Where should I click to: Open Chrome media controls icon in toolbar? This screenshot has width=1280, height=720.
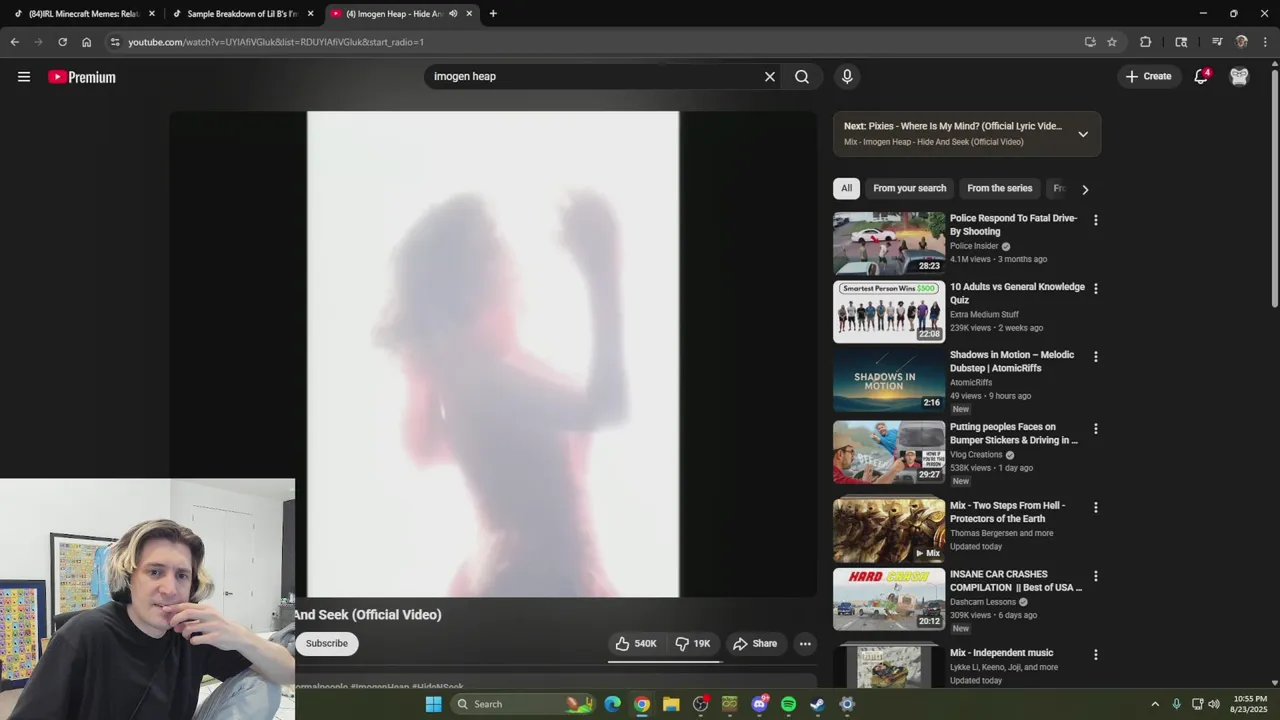[1217, 42]
